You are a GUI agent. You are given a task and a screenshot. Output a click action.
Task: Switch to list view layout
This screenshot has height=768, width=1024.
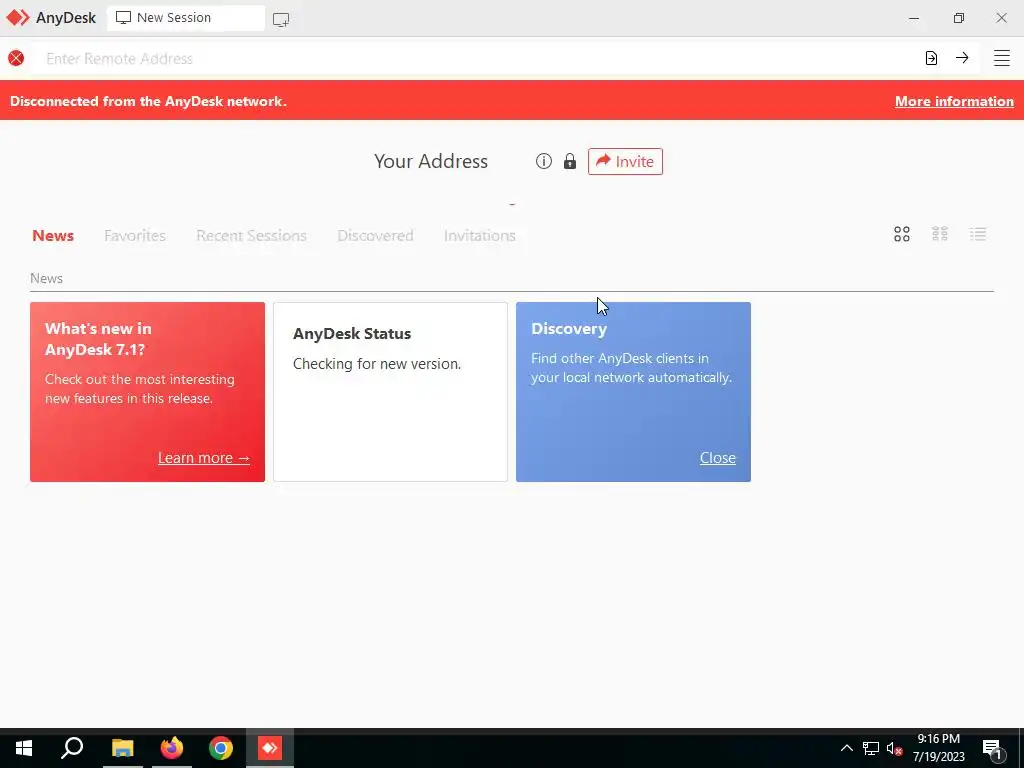(x=978, y=234)
